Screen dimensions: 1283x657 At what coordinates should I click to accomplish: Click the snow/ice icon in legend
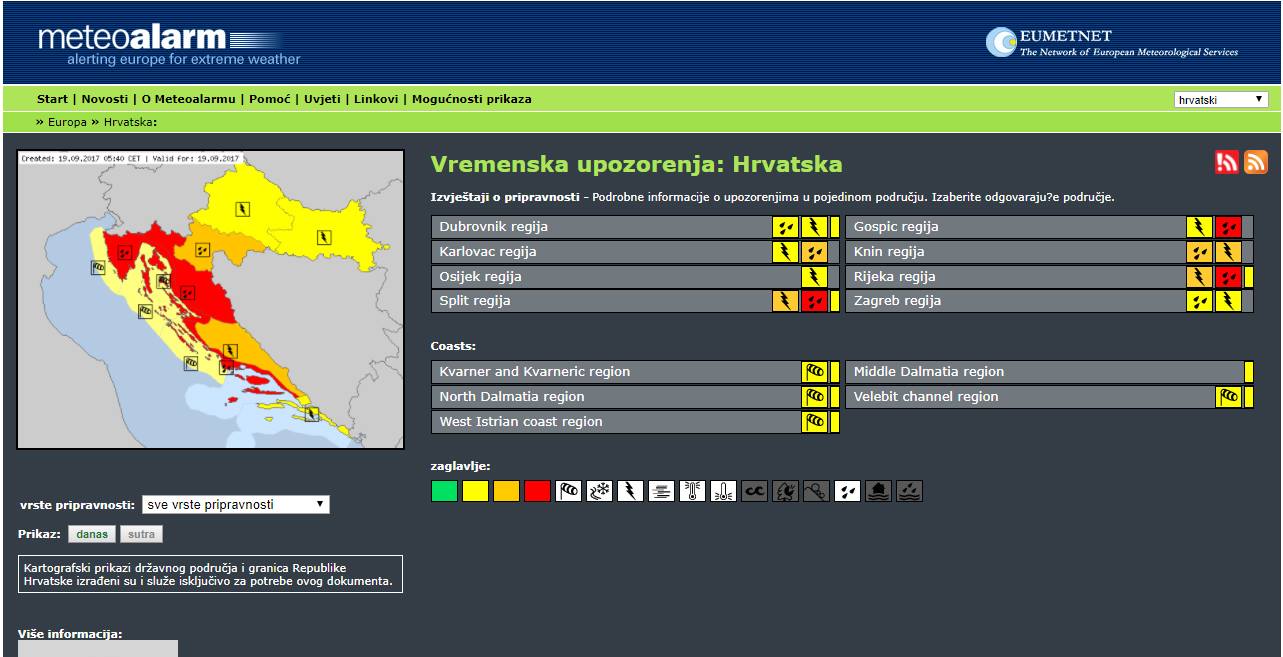click(599, 491)
